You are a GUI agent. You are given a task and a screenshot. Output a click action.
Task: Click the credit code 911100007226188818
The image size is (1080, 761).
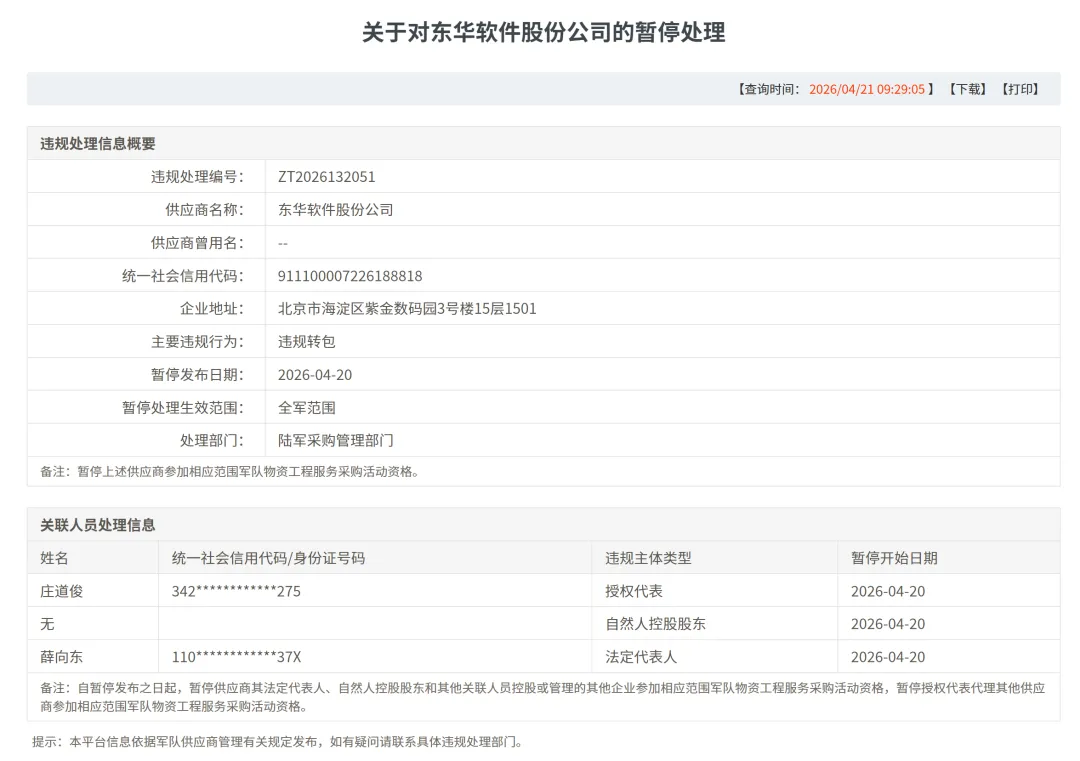[350, 276]
